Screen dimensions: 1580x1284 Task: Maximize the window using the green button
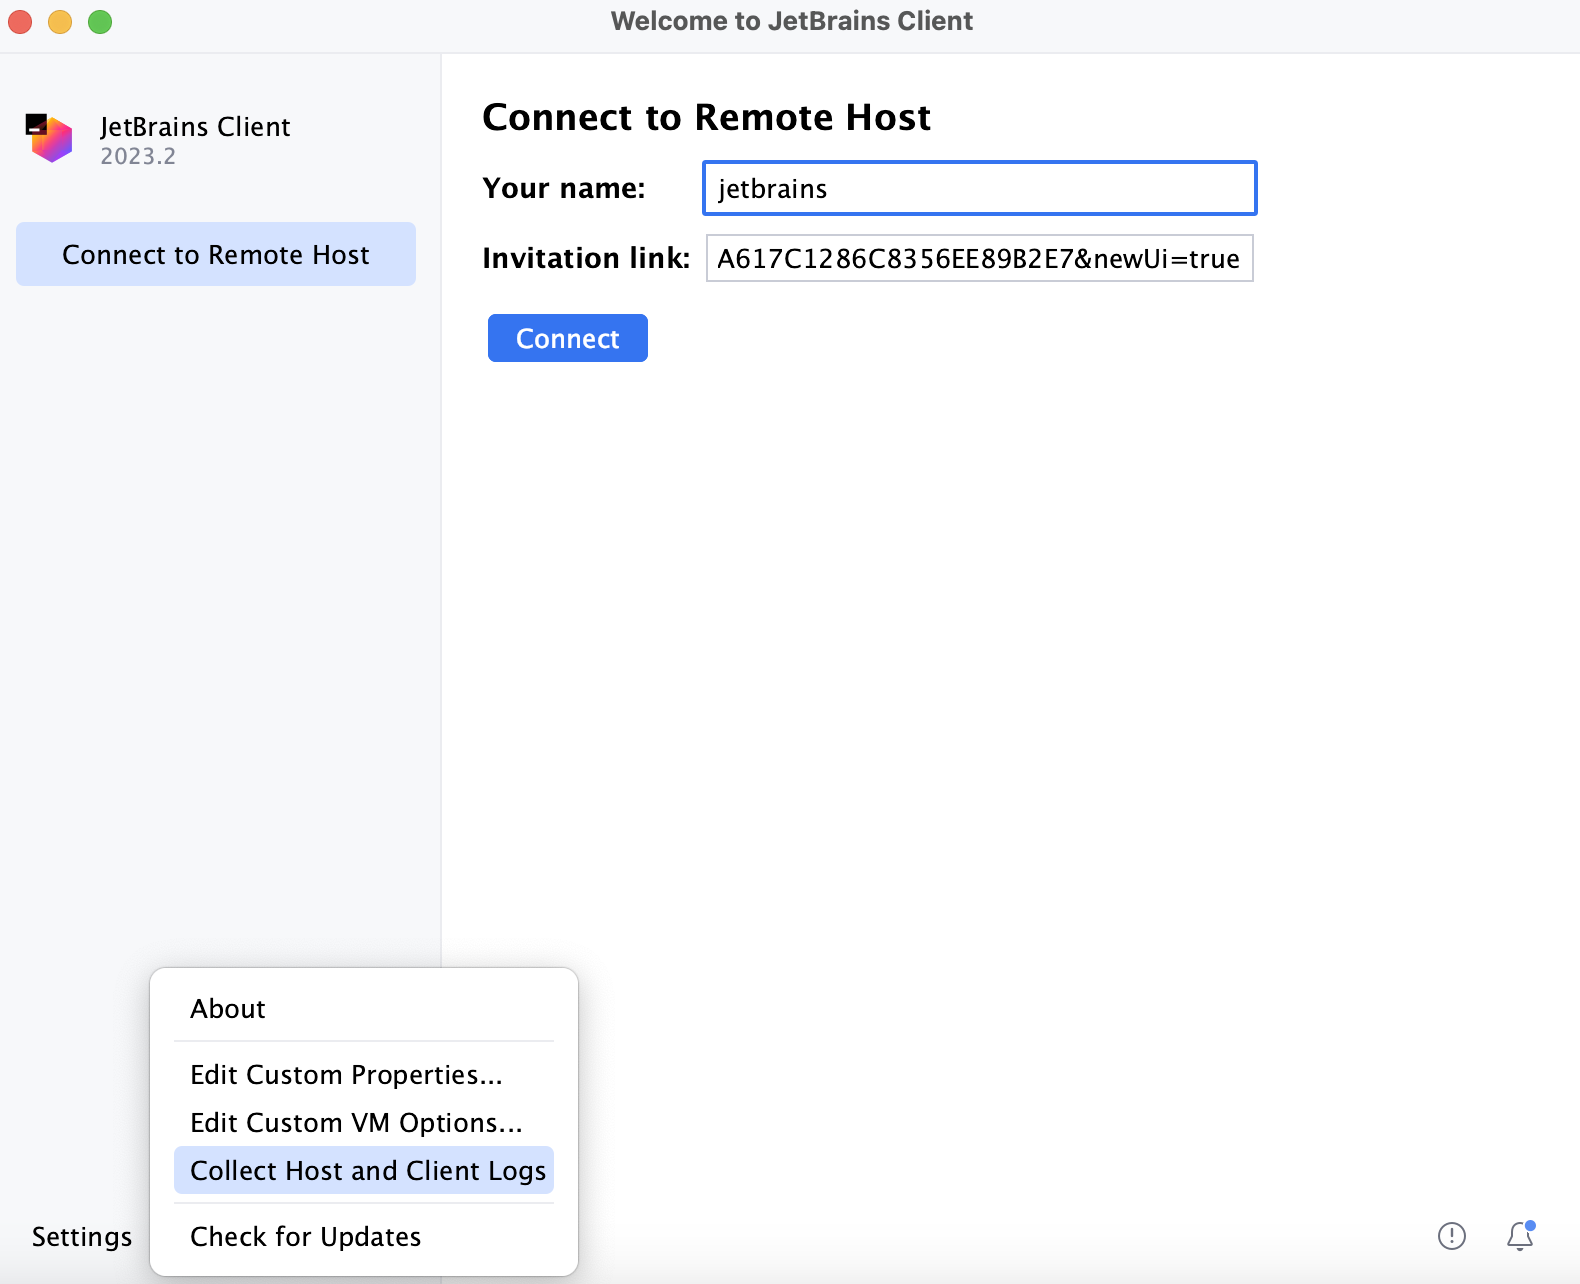pyautogui.click(x=100, y=21)
